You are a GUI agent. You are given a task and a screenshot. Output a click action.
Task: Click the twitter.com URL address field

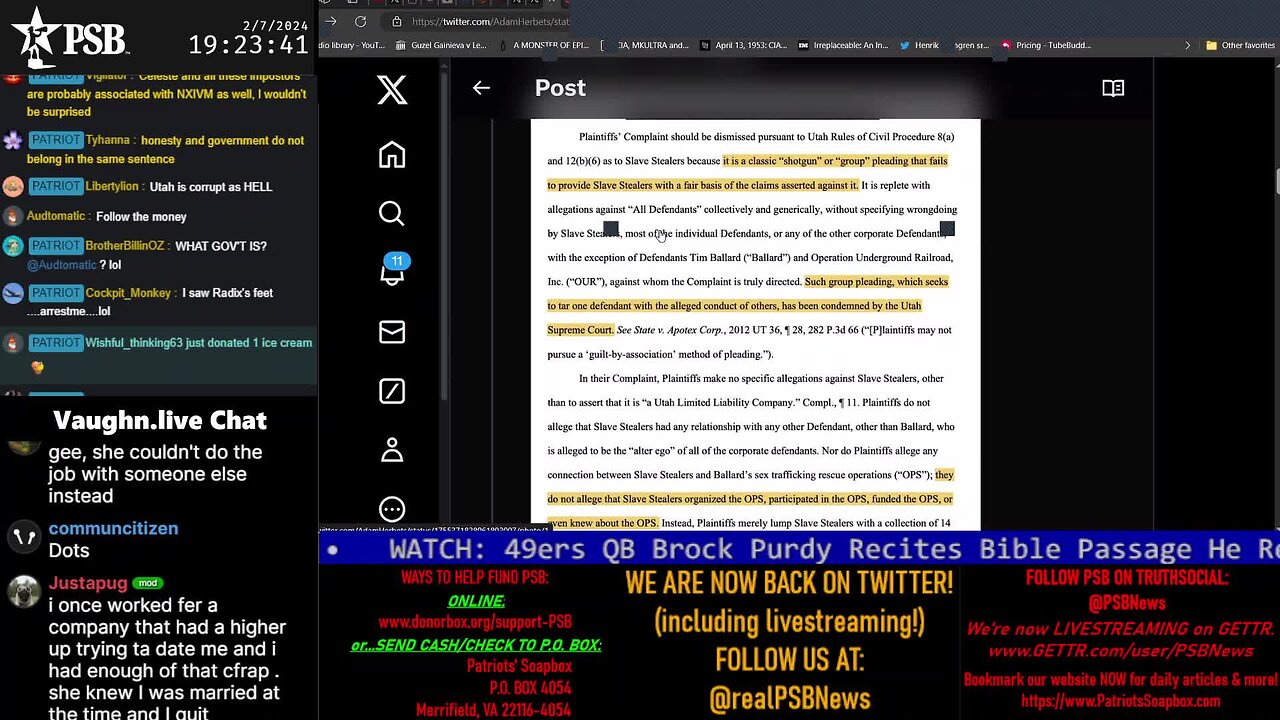coord(490,21)
